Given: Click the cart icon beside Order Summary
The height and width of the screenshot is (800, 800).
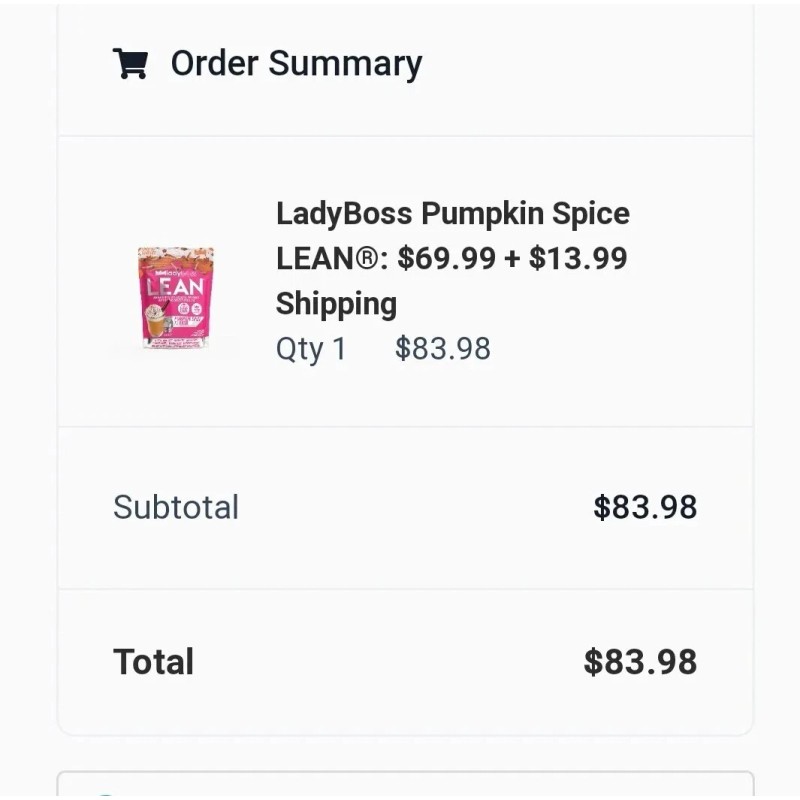Looking at the screenshot, I should pyautogui.click(x=131, y=62).
